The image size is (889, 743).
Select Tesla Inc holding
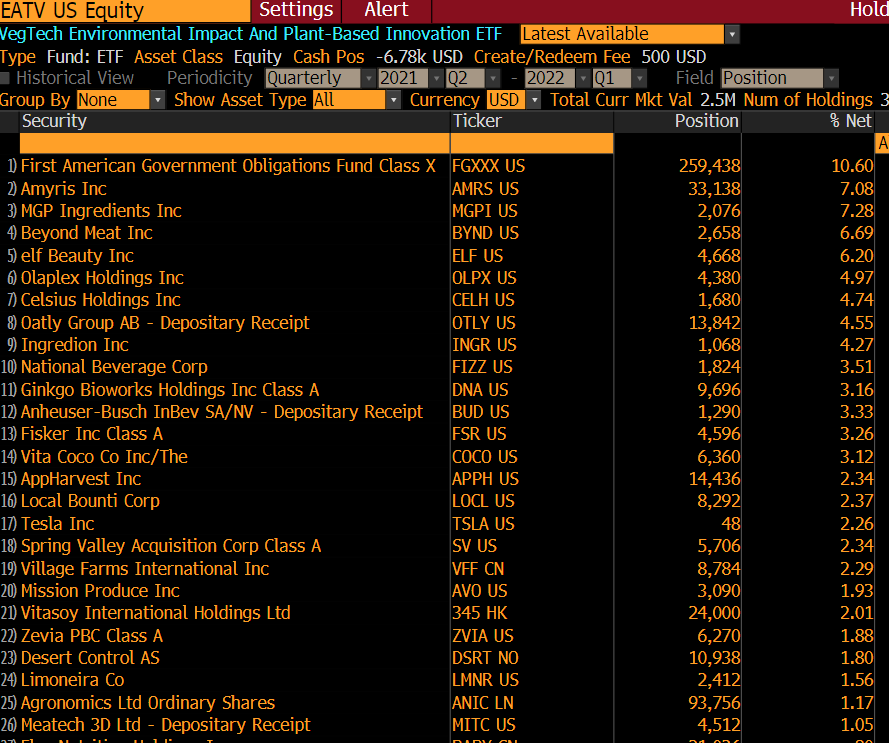point(57,523)
